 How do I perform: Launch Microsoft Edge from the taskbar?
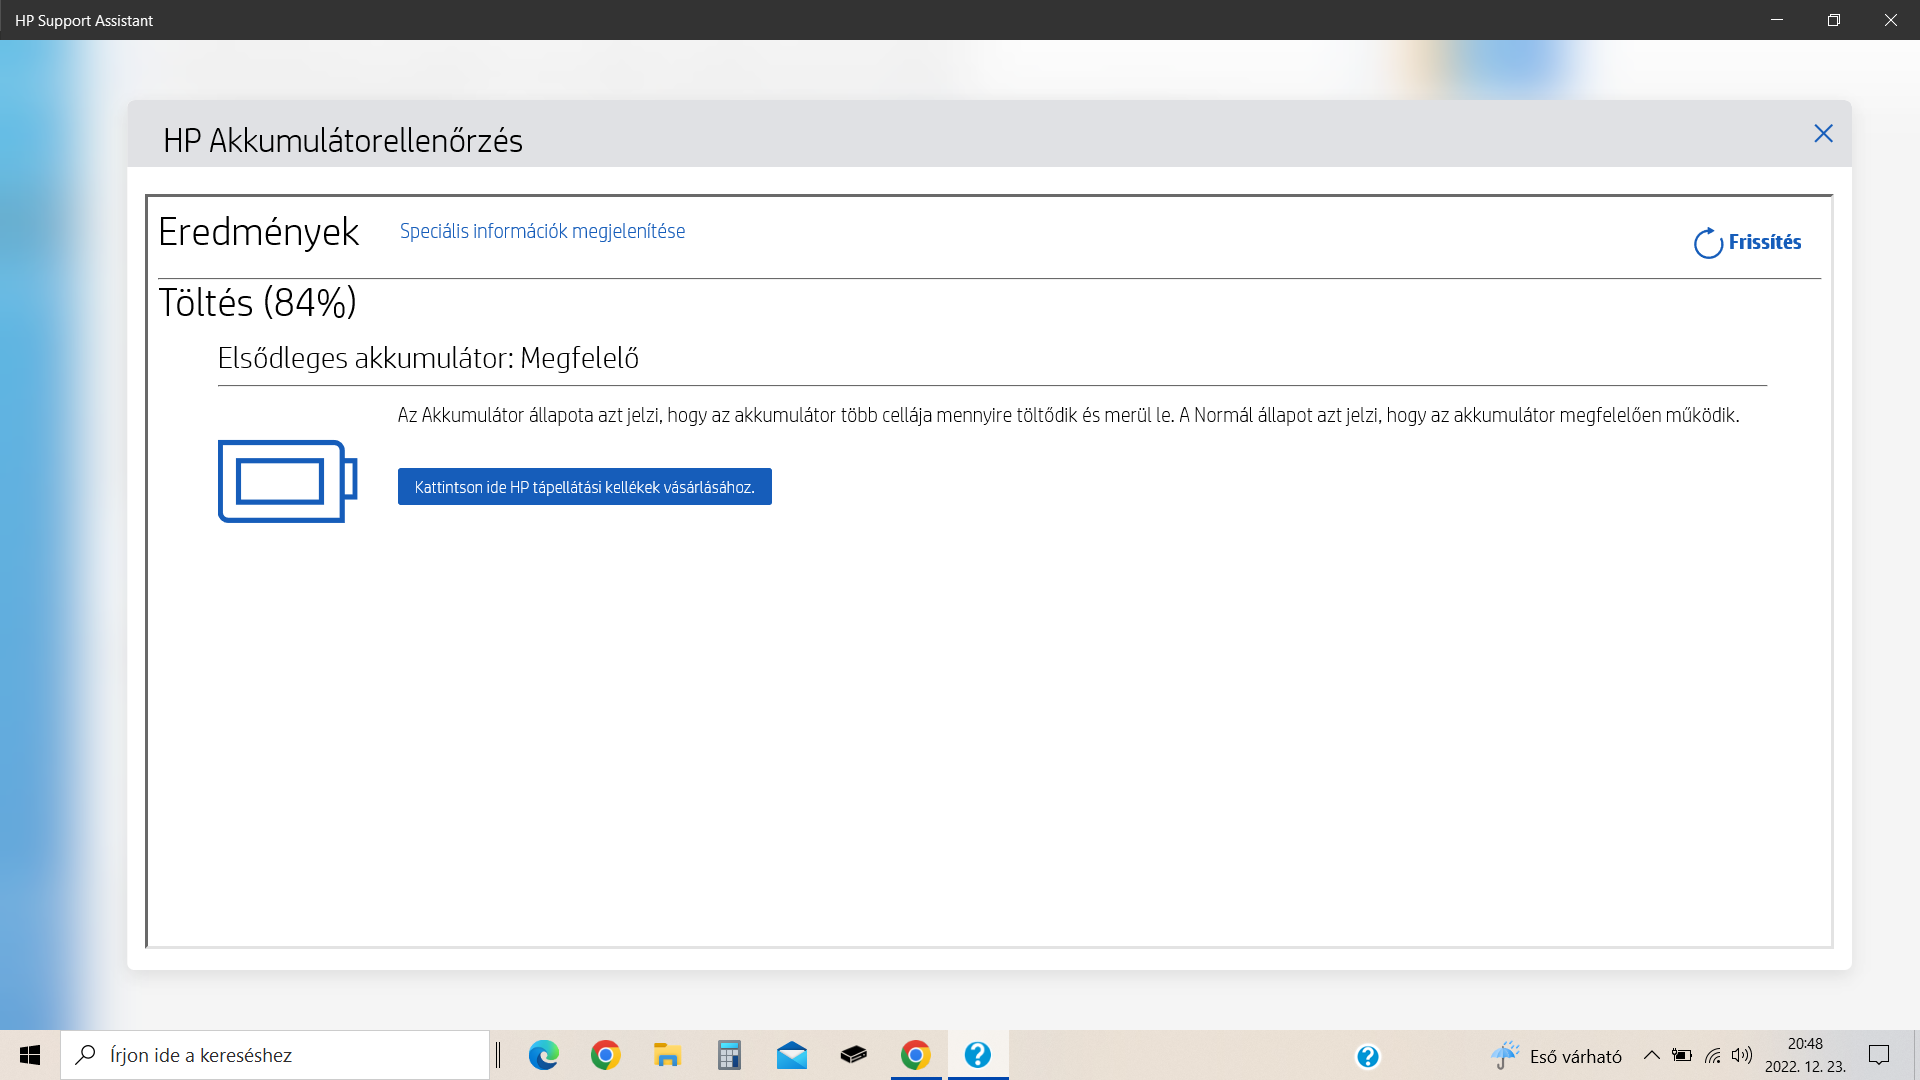(x=544, y=1055)
